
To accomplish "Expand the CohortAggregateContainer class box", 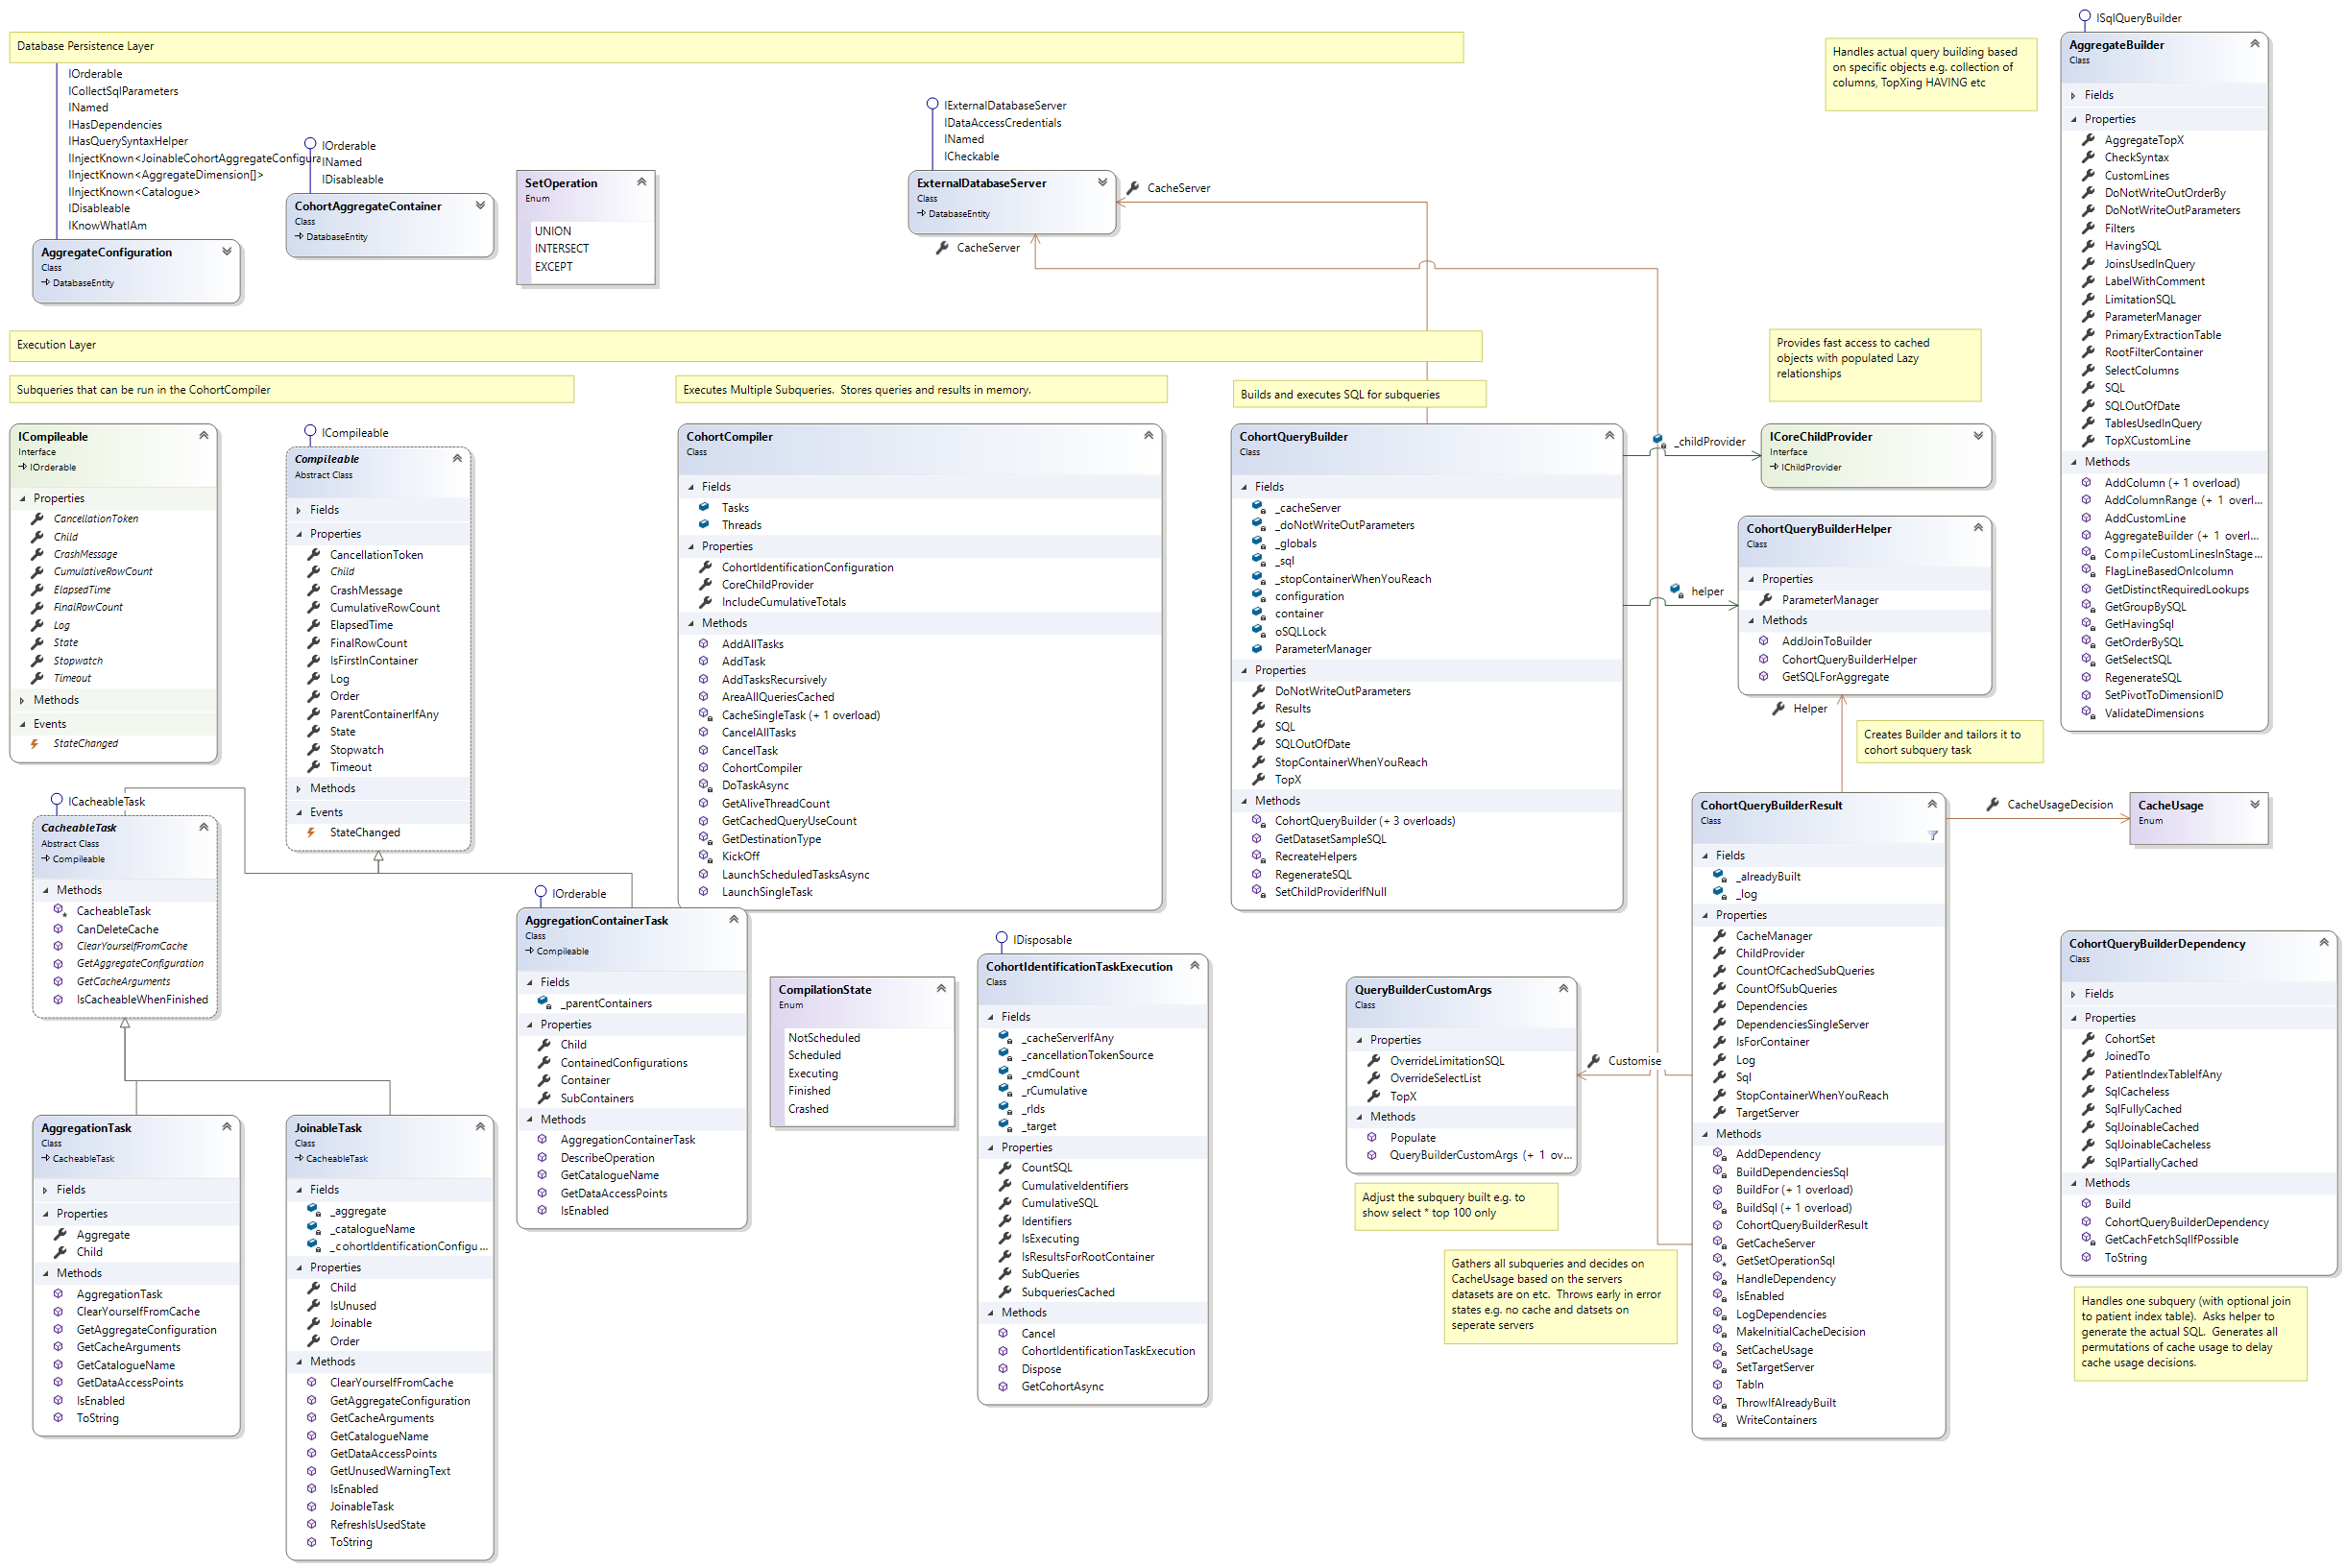I will (480, 205).
